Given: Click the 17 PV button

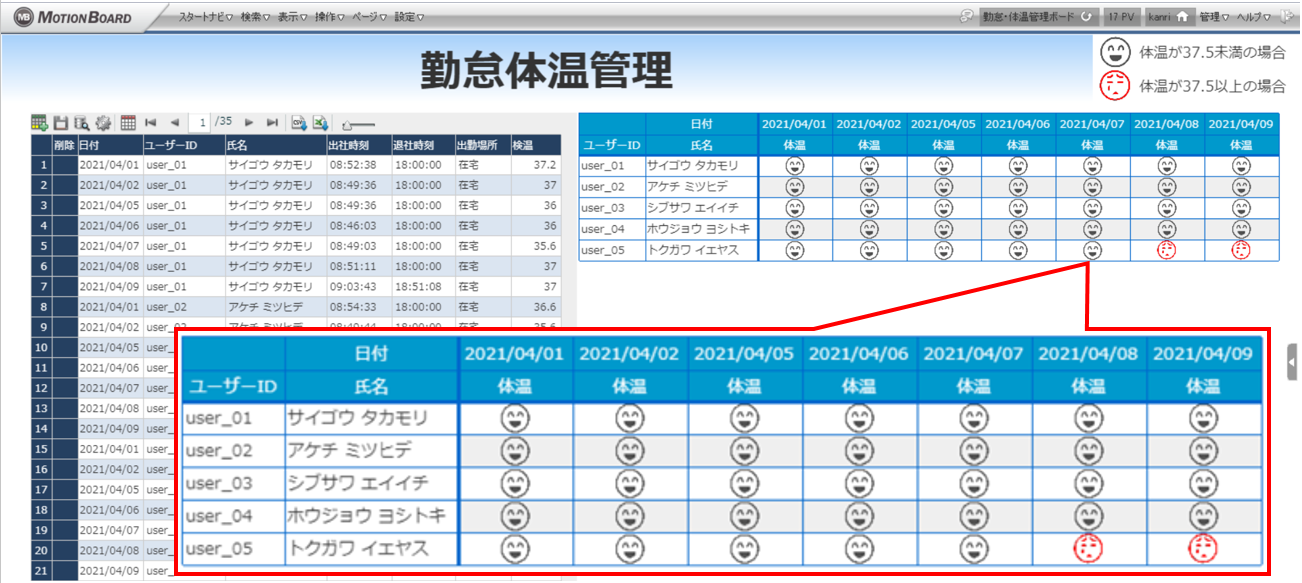Looking at the screenshot, I should click(x=1121, y=17).
